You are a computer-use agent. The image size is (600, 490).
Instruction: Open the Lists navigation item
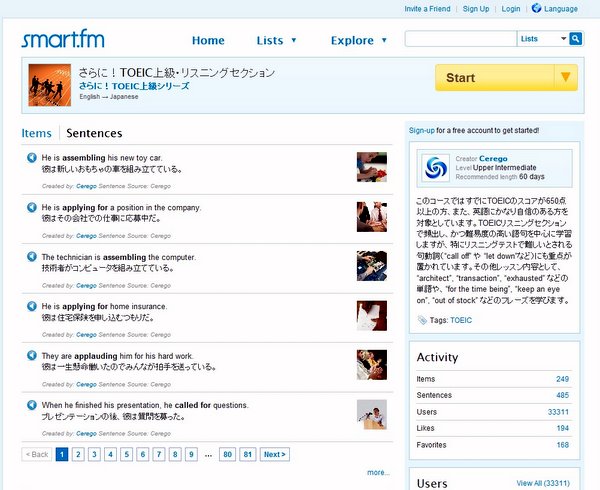[x=270, y=41]
